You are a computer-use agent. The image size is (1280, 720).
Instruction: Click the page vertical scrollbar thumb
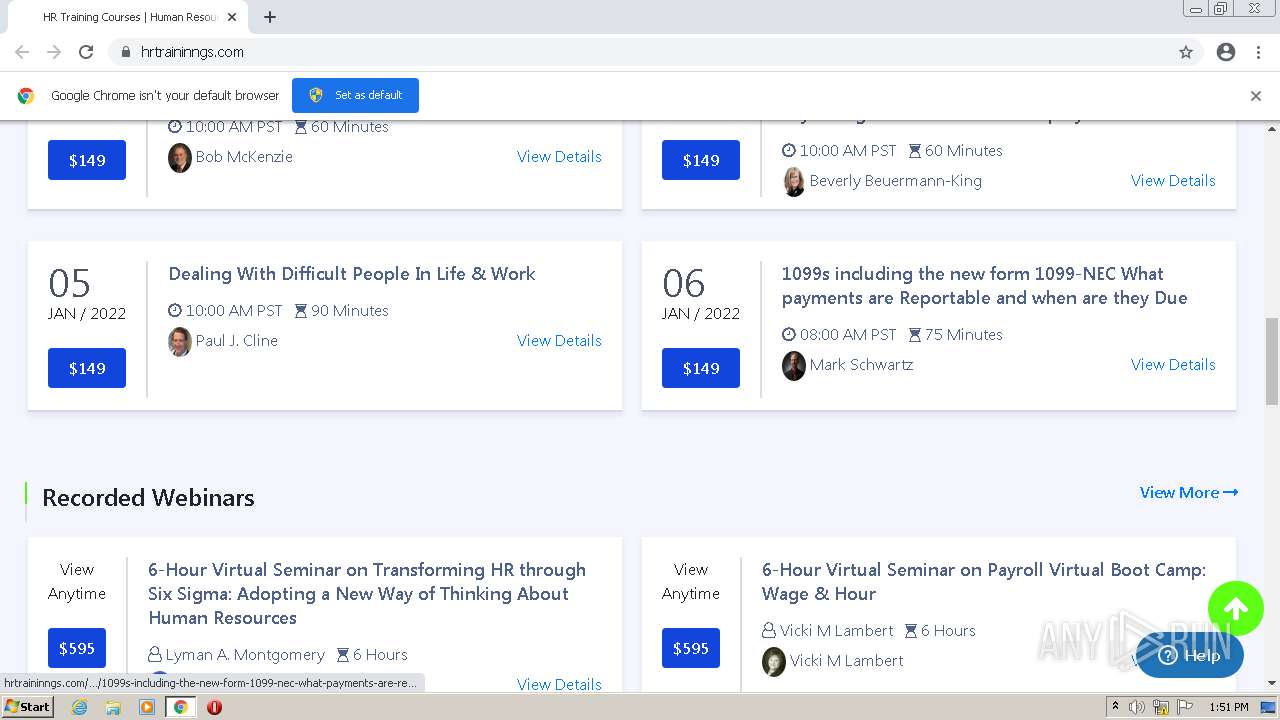[x=1271, y=360]
